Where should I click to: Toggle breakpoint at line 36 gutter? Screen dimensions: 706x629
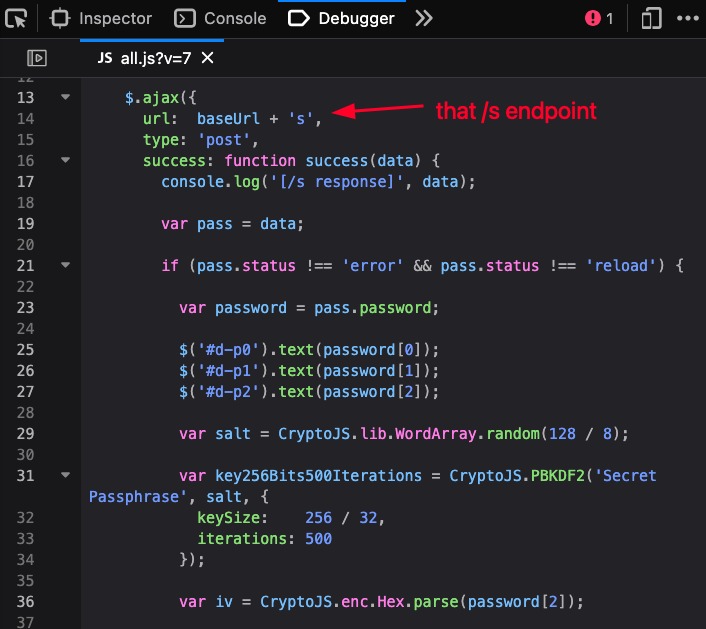pos(26,601)
